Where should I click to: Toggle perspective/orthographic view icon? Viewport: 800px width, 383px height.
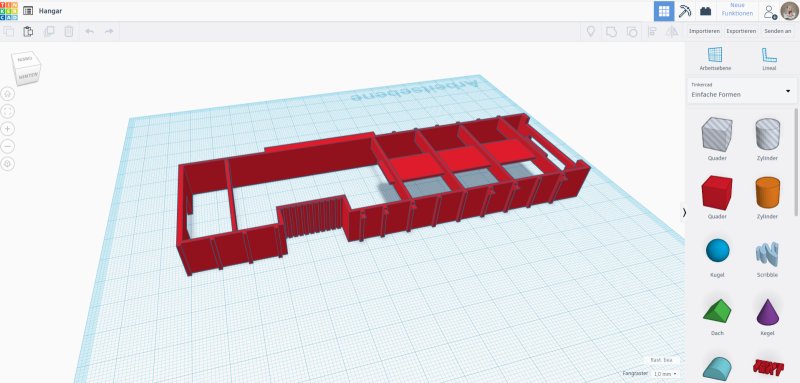pos(7,164)
